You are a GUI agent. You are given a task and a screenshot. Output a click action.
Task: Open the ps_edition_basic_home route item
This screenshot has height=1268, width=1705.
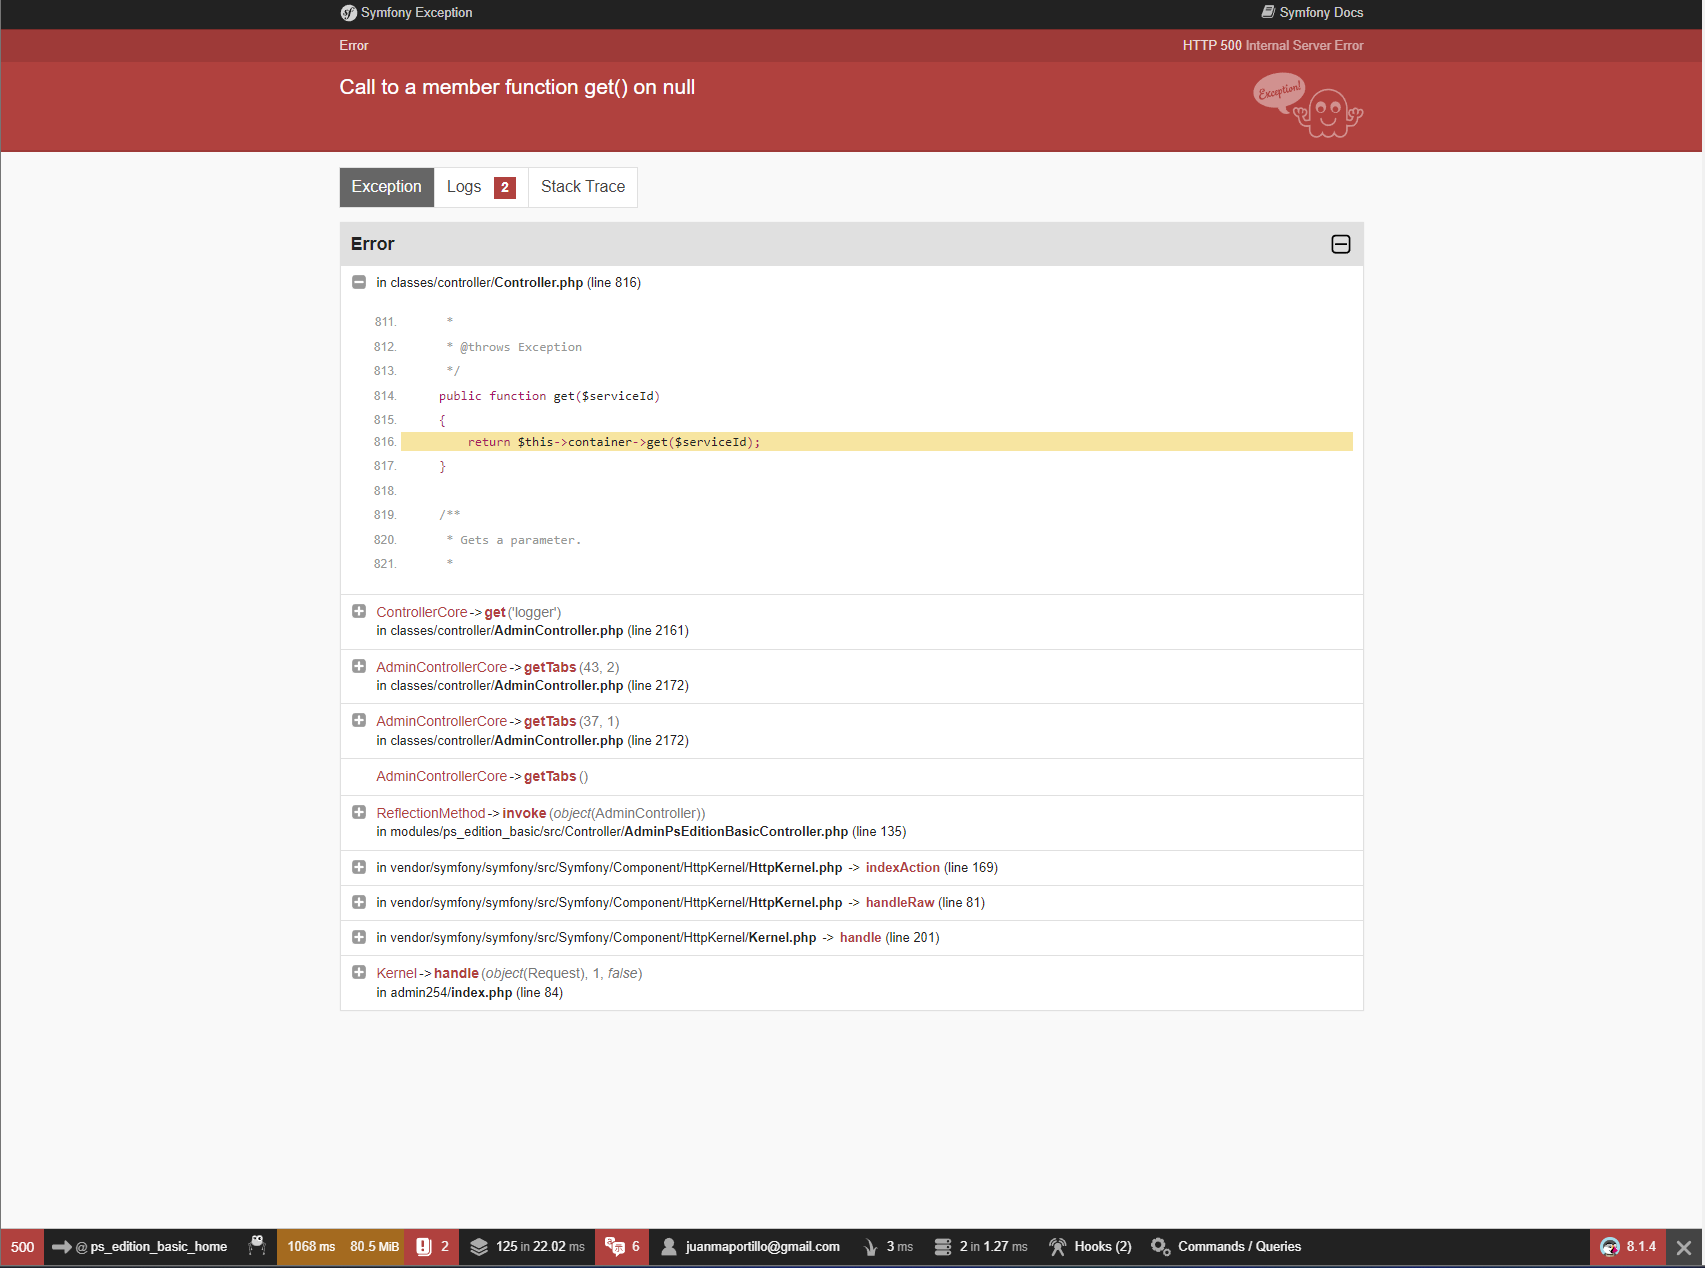[x=140, y=1247]
